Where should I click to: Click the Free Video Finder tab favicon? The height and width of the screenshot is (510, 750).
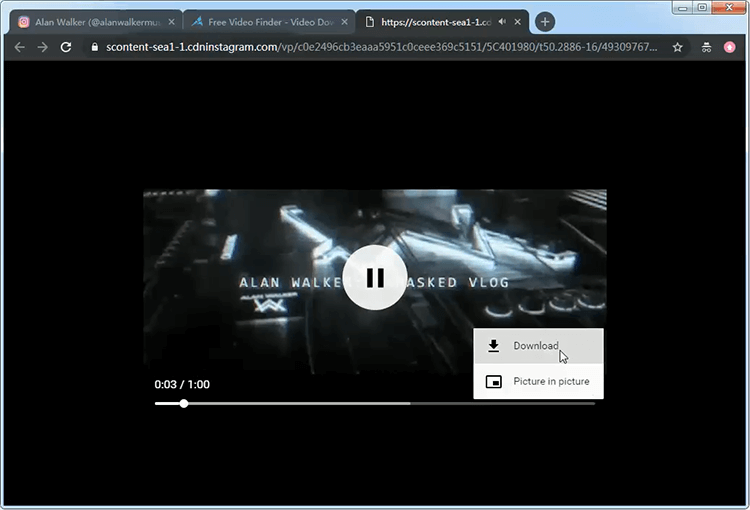click(197, 22)
